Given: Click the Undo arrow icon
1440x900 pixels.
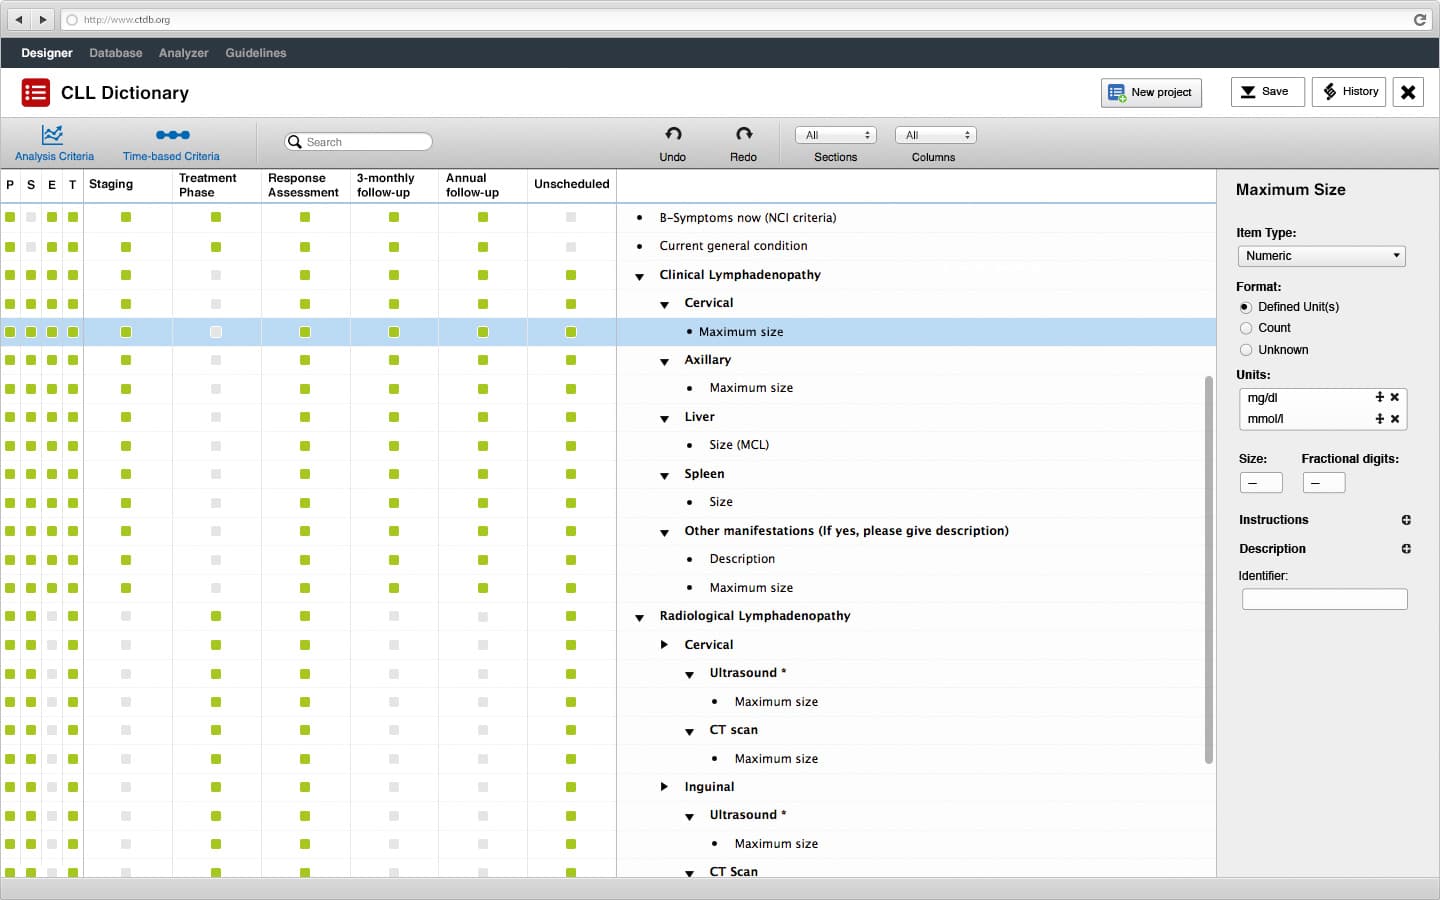Looking at the screenshot, I should coord(673,134).
